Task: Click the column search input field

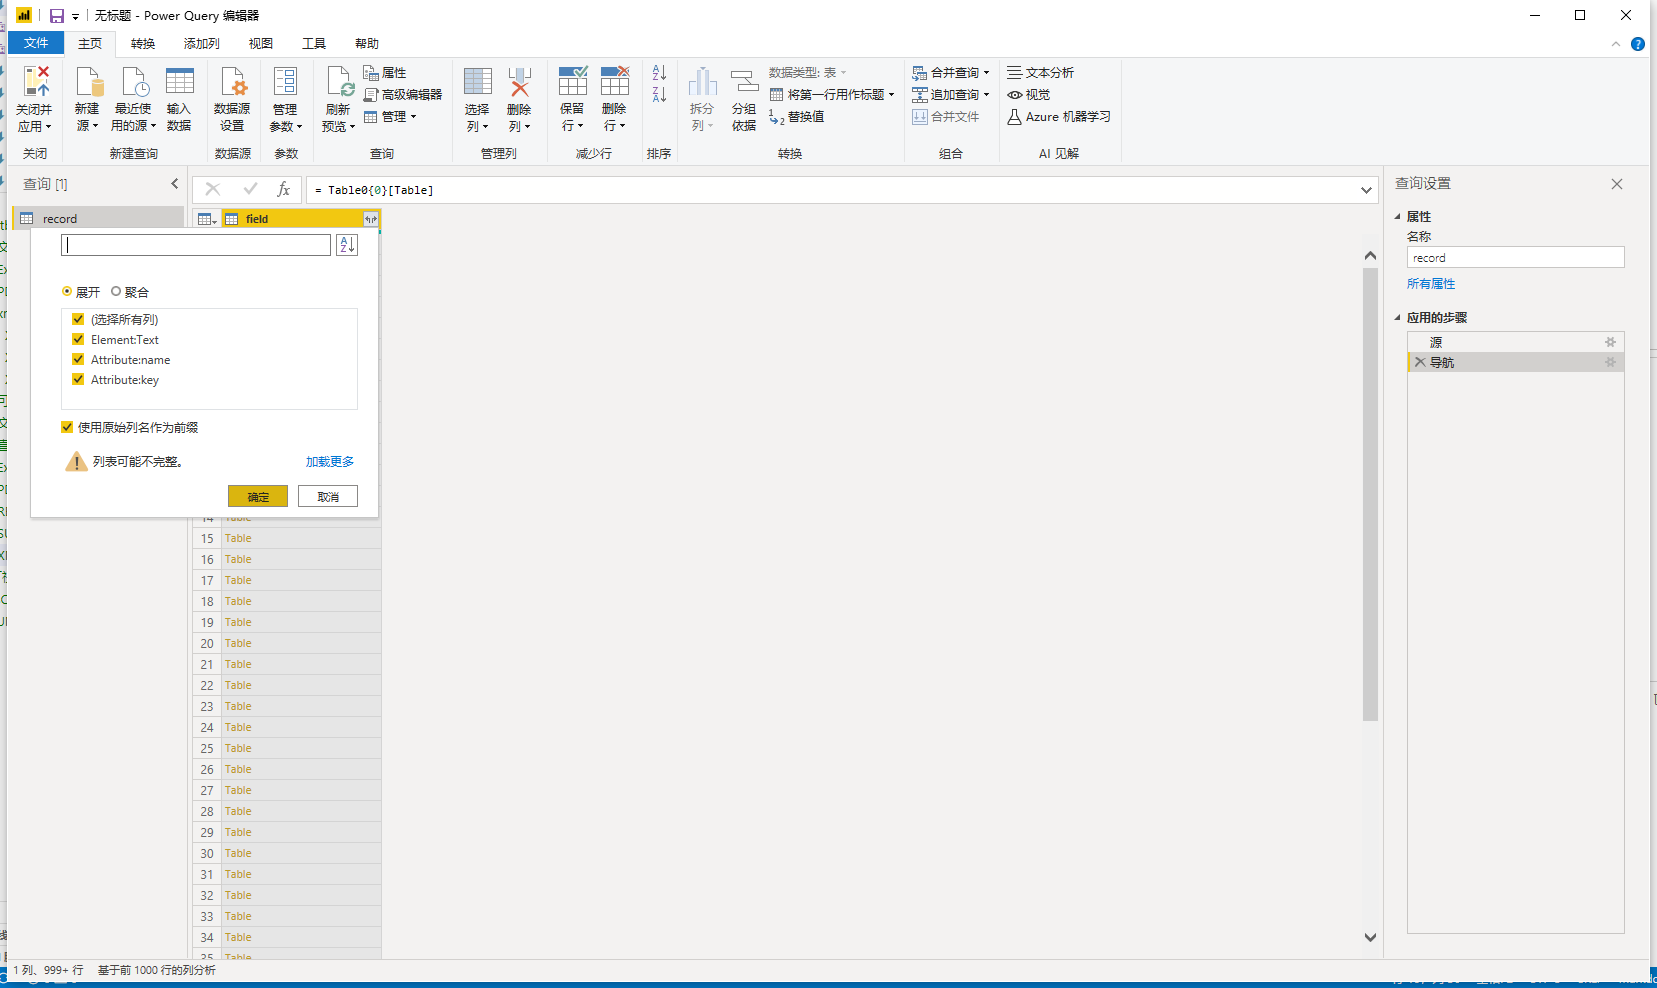Action: pyautogui.click(x=196, y=245)
